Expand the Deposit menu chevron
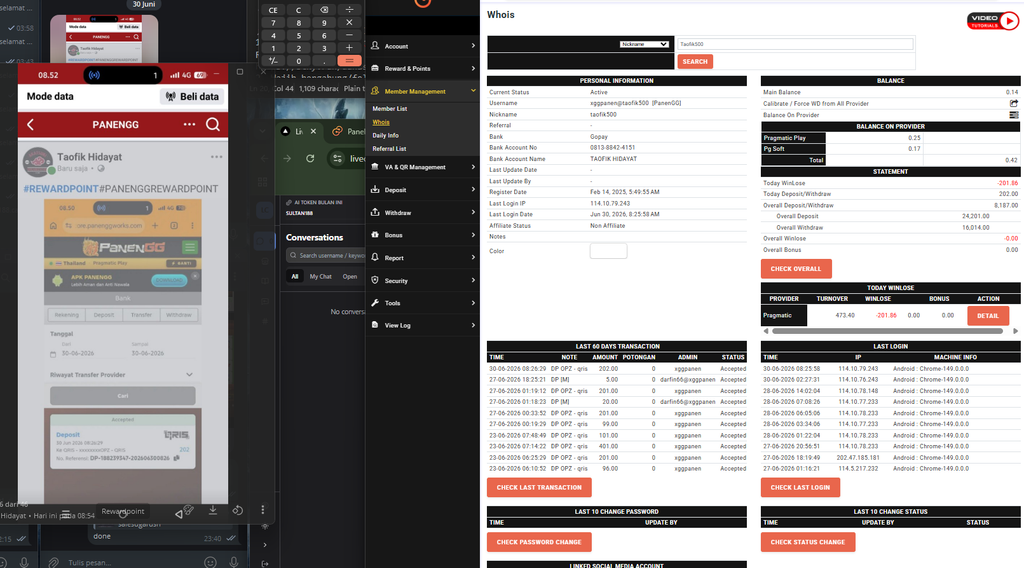 coord(473,189)
